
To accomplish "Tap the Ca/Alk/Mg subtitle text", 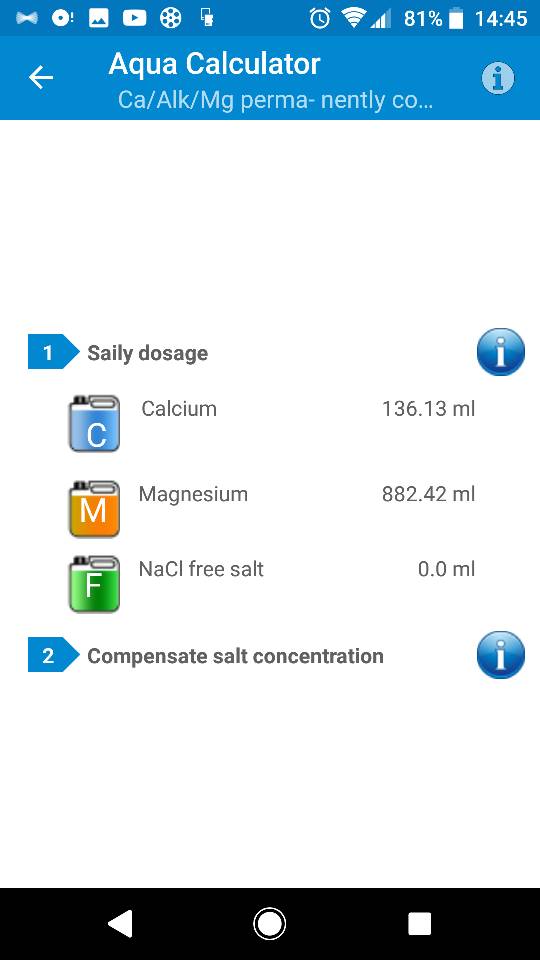I will click(x=276, y=99).
